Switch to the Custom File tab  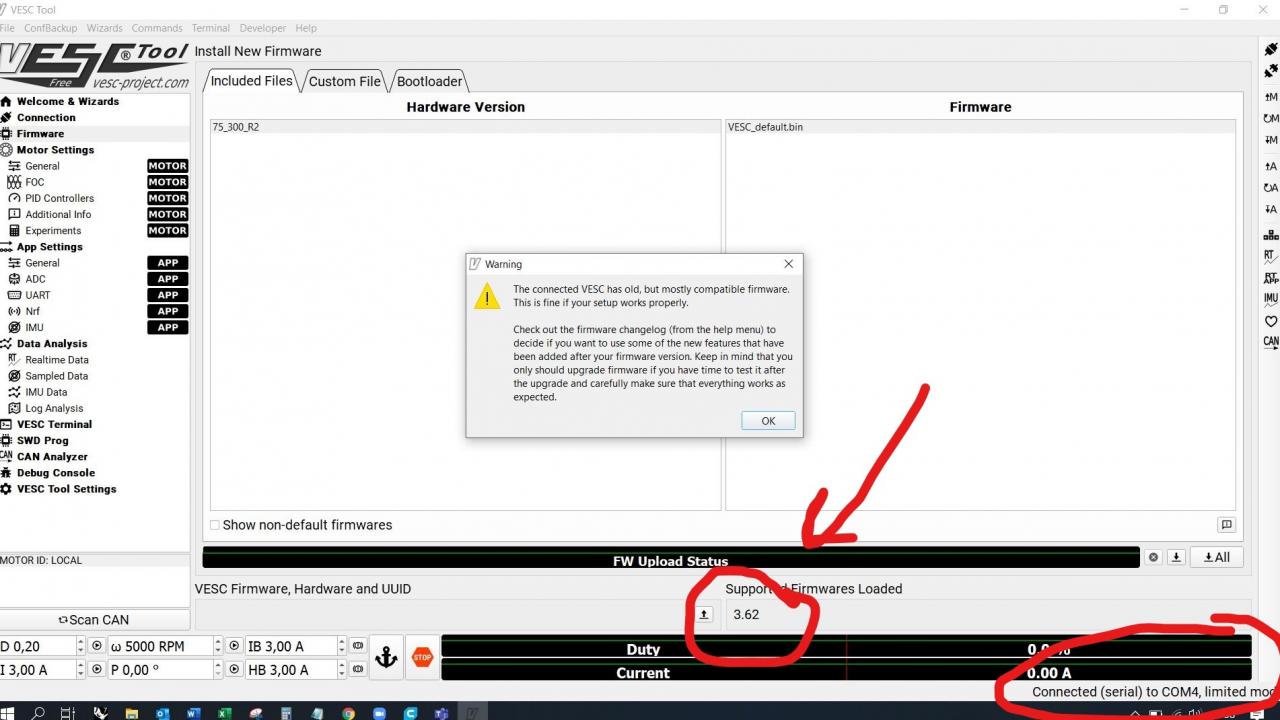(344, 81)
